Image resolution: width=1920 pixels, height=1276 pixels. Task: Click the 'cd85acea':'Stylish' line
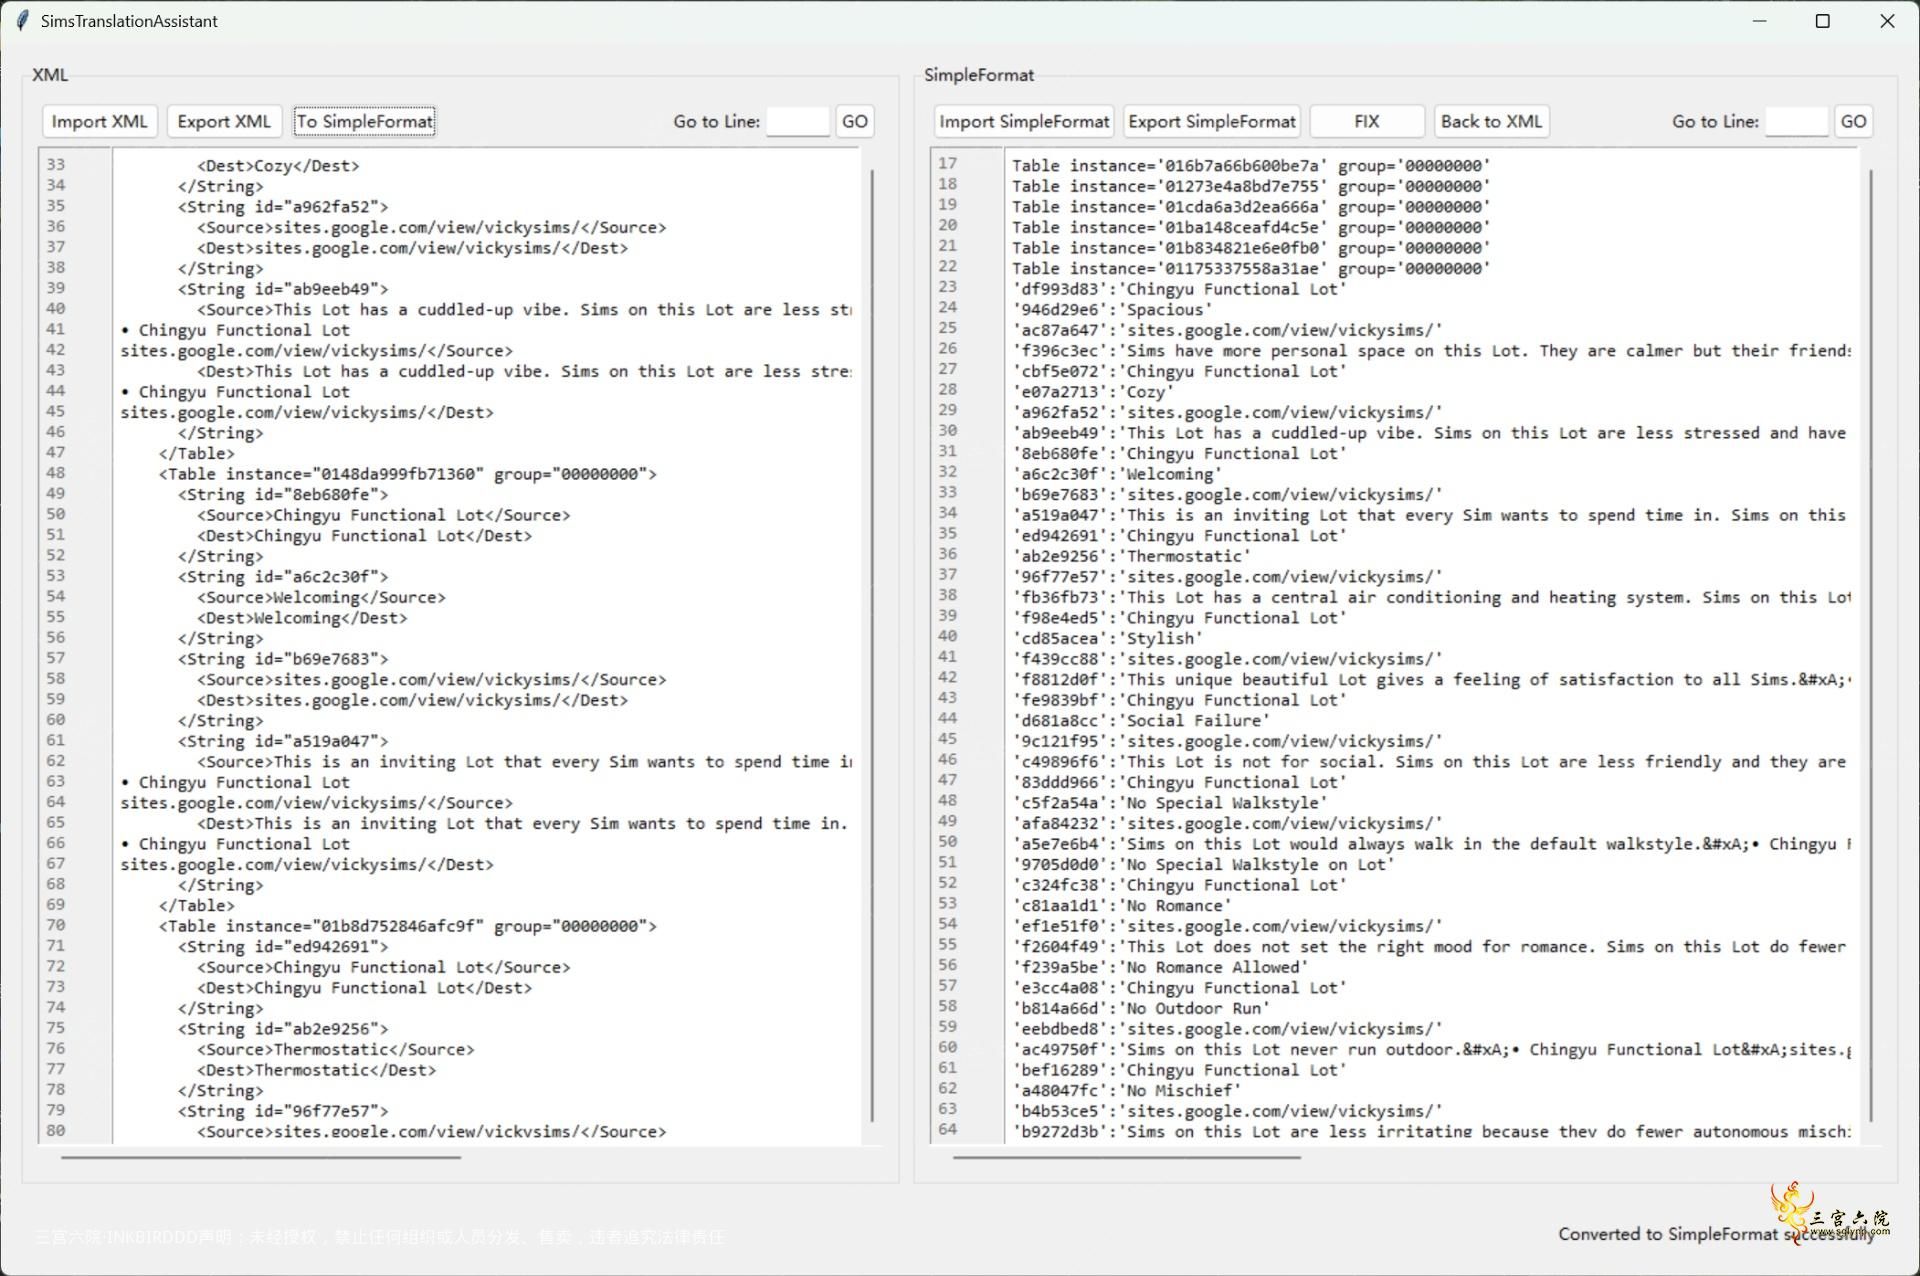click(1107, 638)
